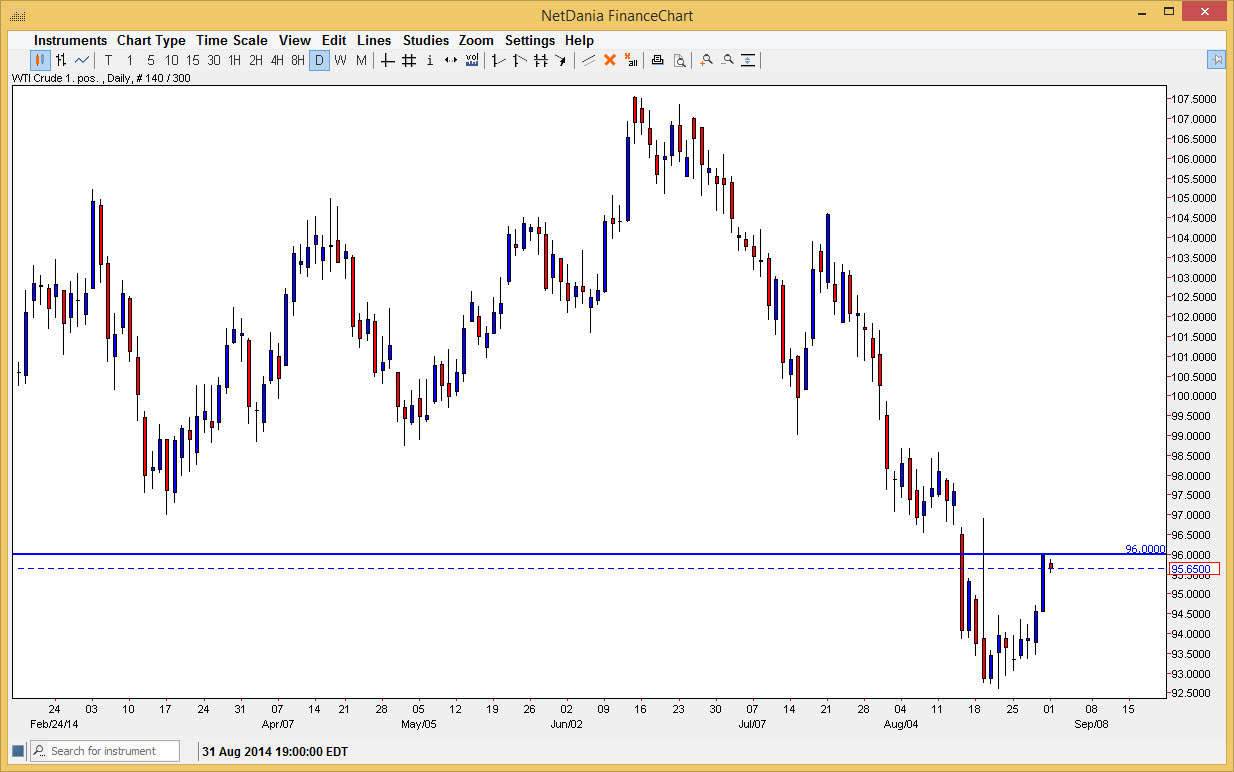Open the volume indicator icon
Image resolution: width=1234 pixels, height=772 pixels.
point(471,60)
